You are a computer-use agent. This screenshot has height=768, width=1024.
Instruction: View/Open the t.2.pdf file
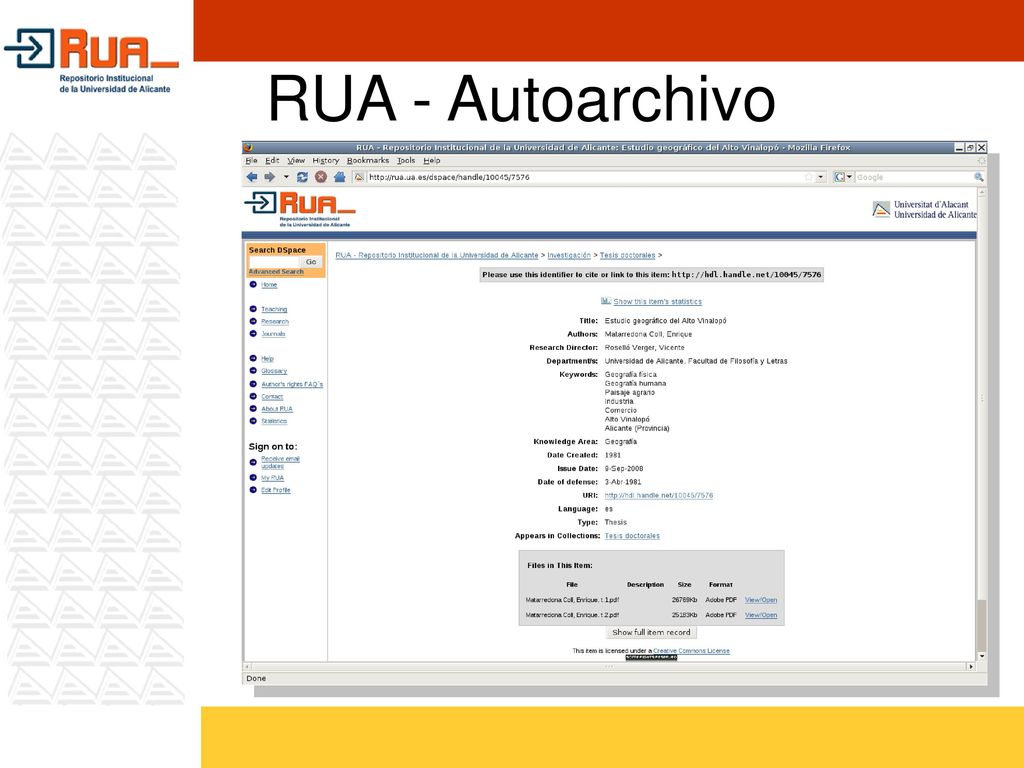point(761,615)
